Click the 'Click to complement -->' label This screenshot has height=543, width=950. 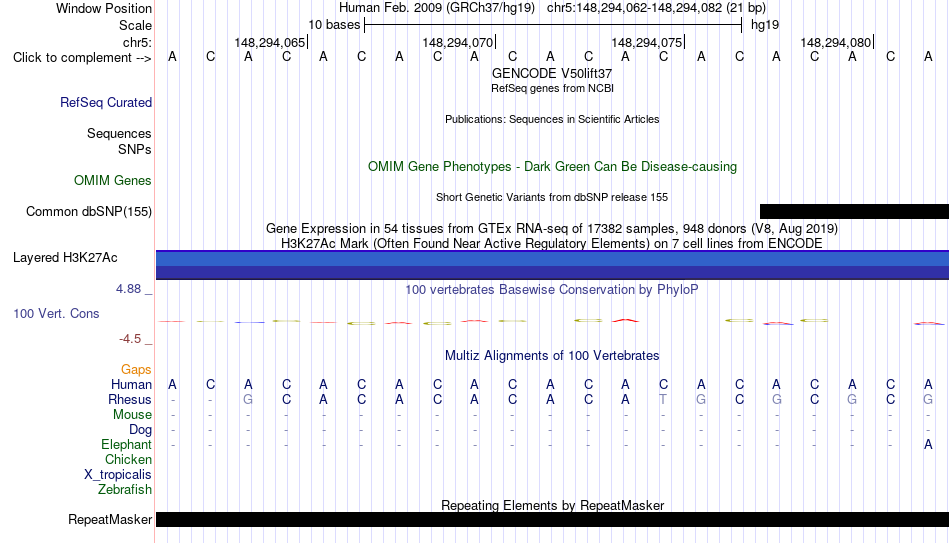[x=82, y=58]
